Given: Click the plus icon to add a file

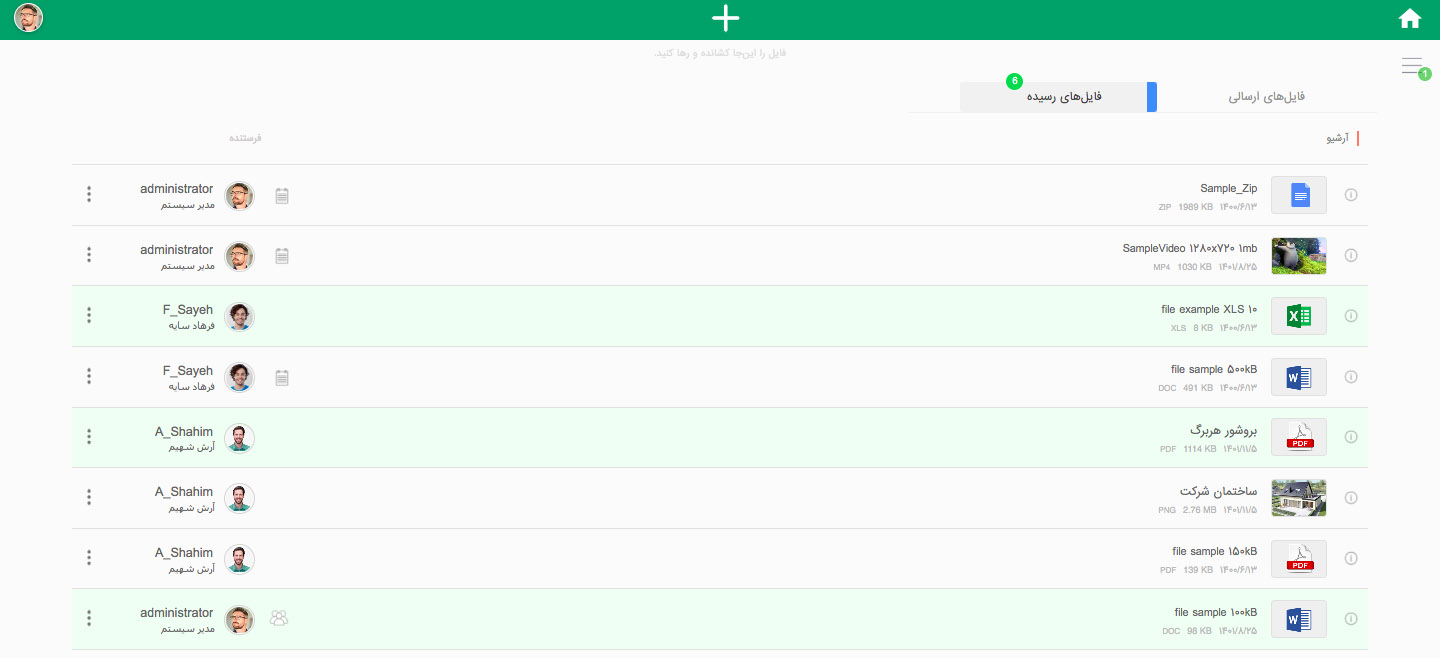Looking at the screenshot, I should click(725, 18).
